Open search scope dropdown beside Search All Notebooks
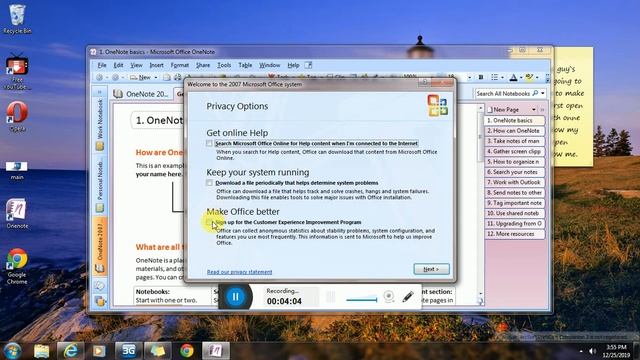The width and height of the screenshot is (640, 360). click(x=542, y=93)
